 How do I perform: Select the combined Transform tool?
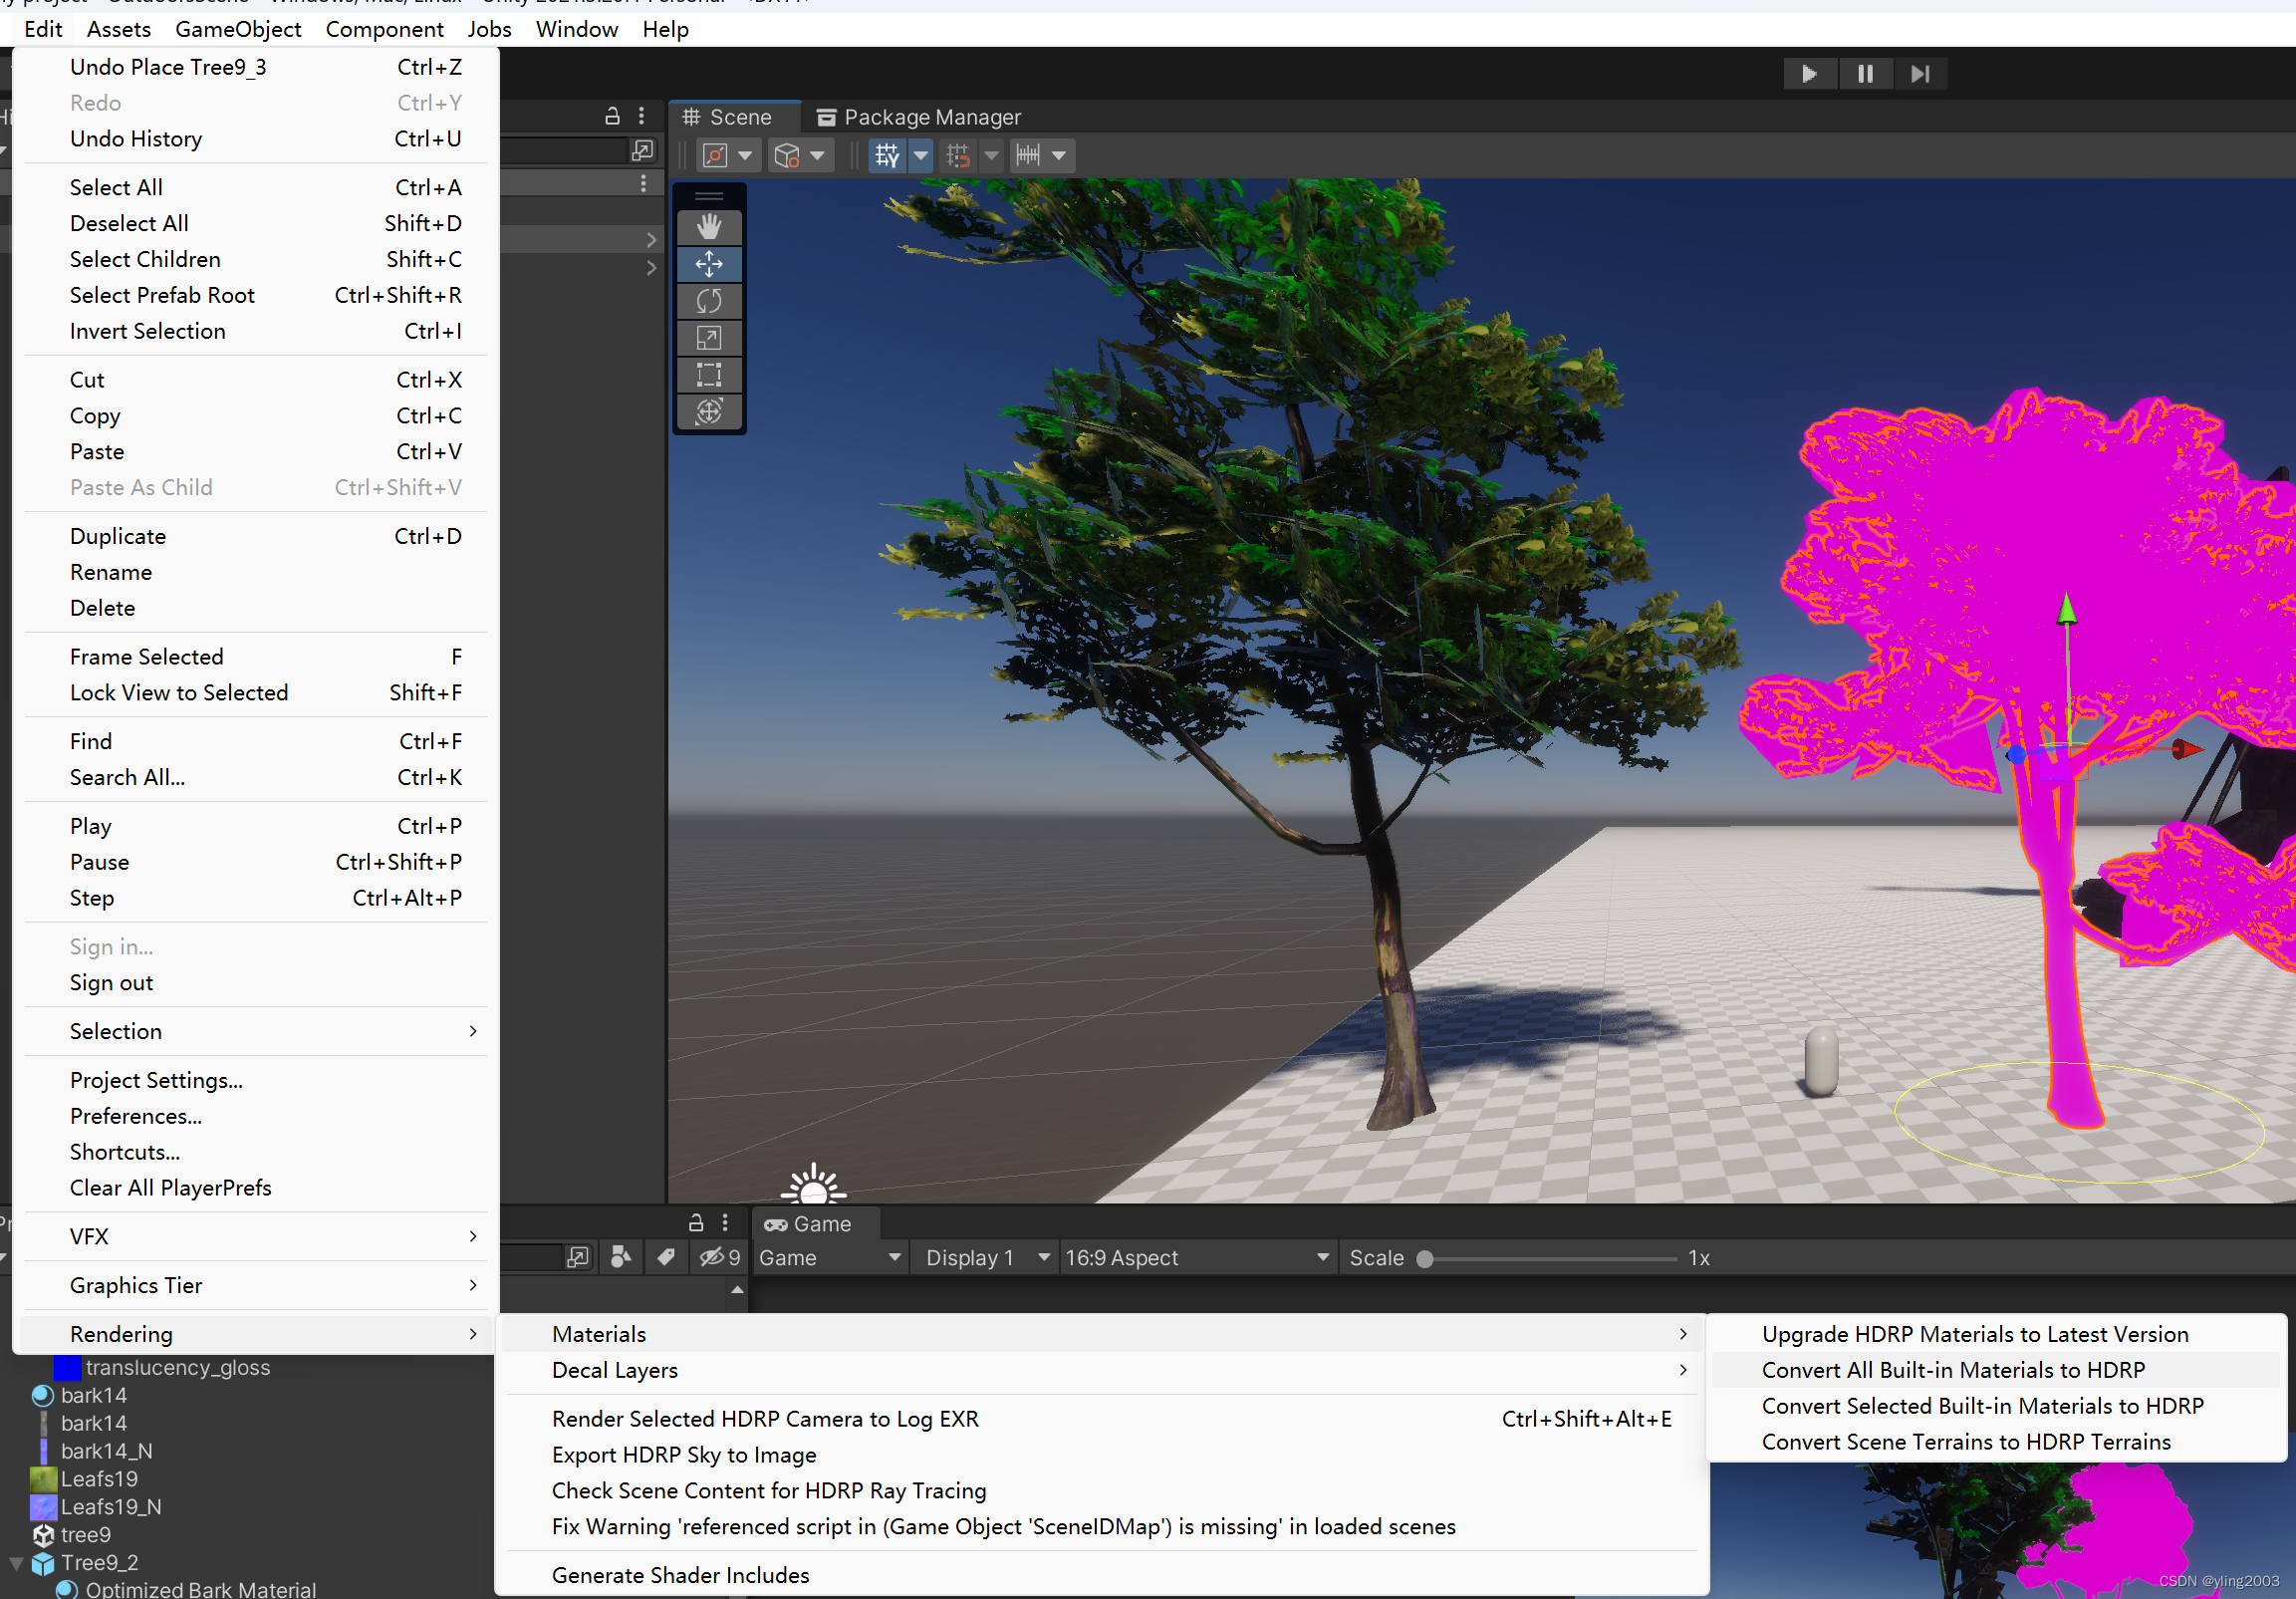708,412
